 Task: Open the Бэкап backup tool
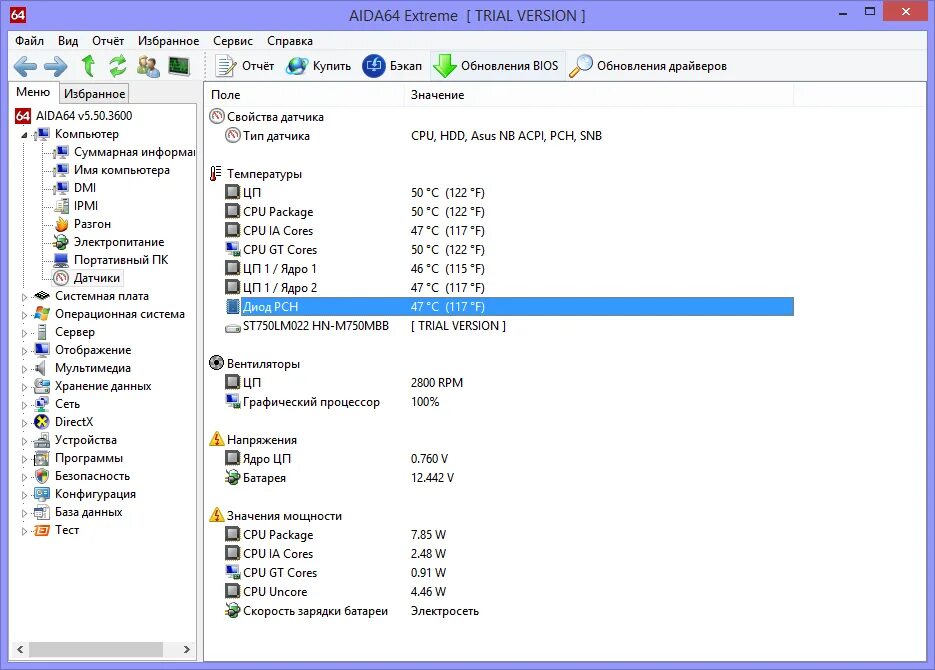coord(392,66)
